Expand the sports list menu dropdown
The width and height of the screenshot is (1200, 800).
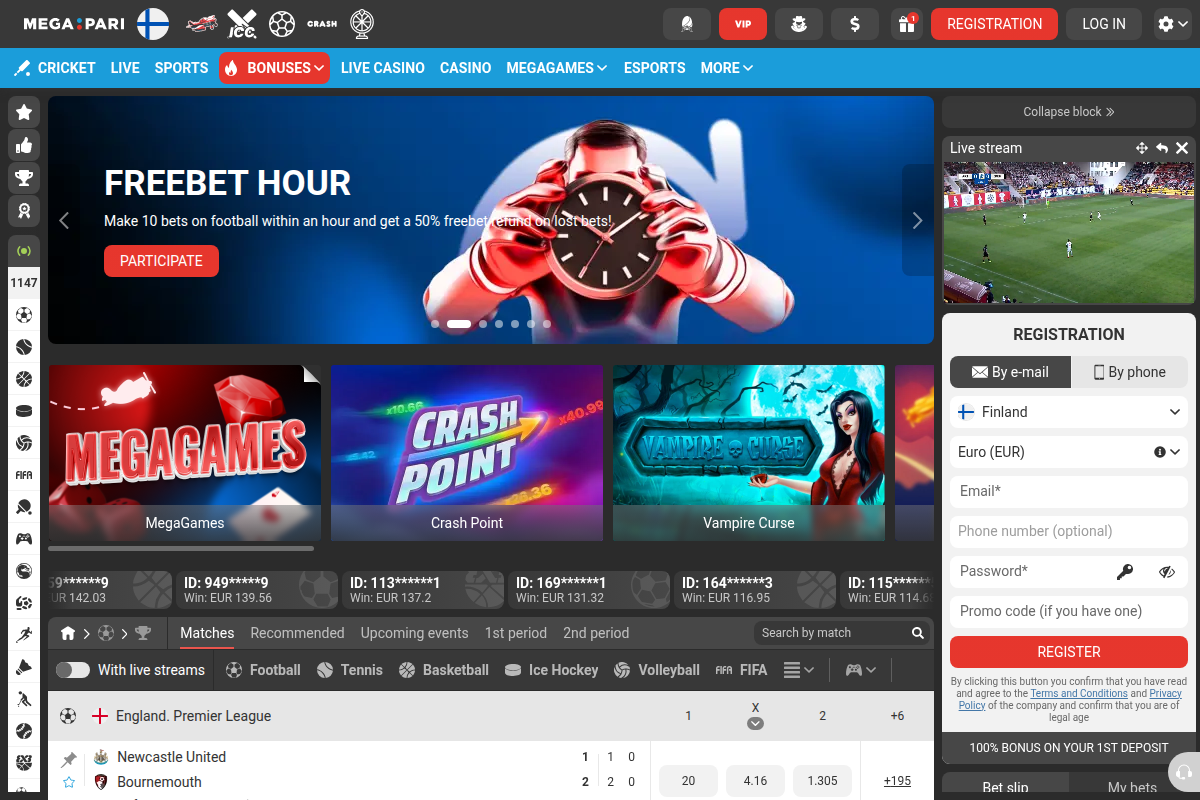(x=799, y=670)
